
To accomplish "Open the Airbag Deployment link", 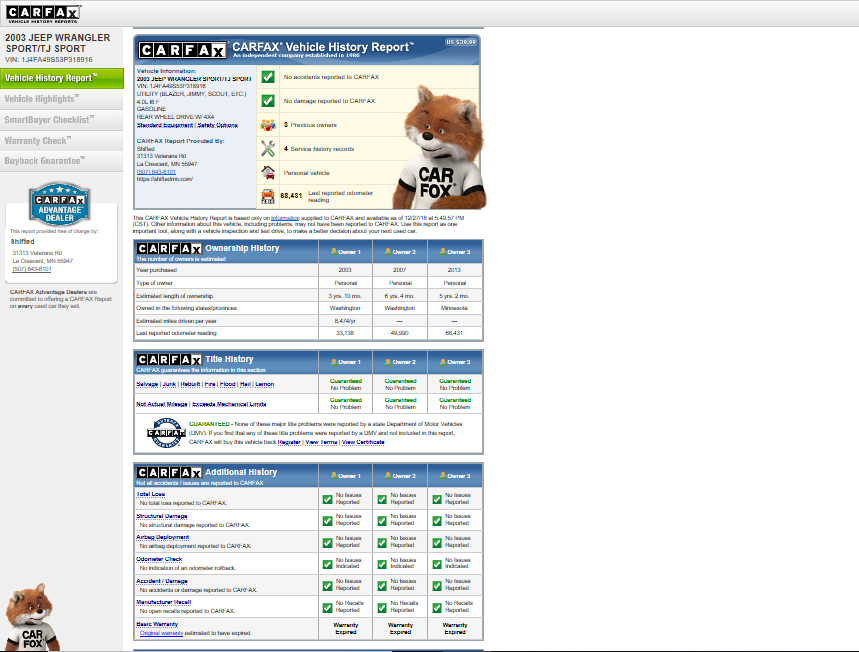I will [x=163, y=537].
